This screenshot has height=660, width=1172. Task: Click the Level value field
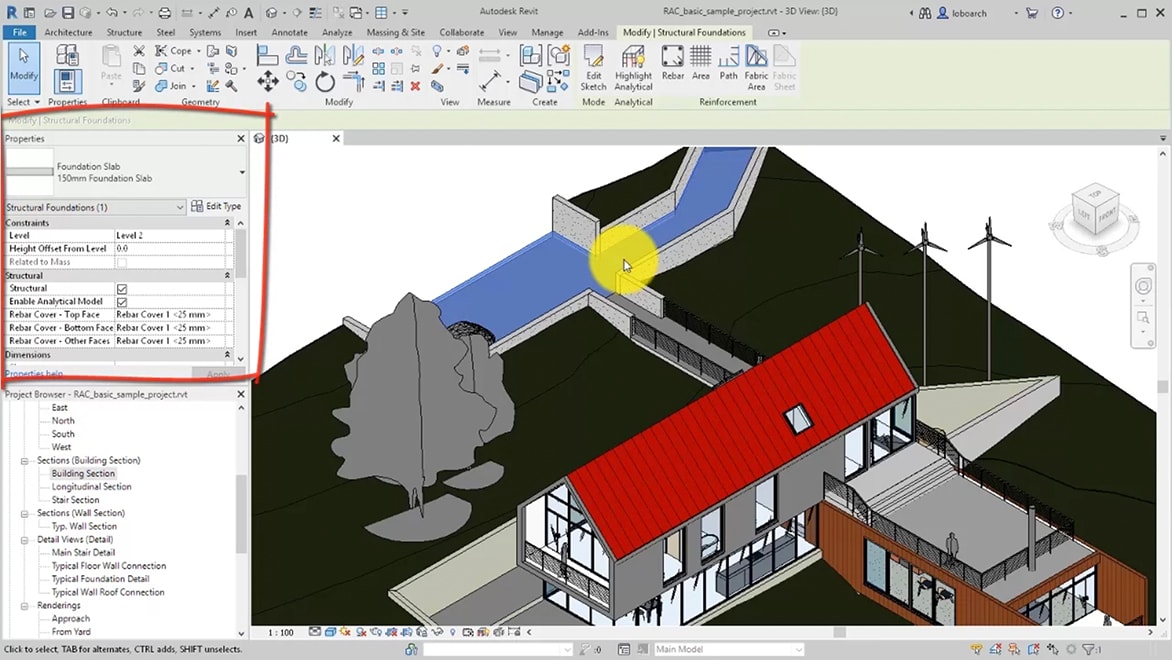(x=170, y=236)
